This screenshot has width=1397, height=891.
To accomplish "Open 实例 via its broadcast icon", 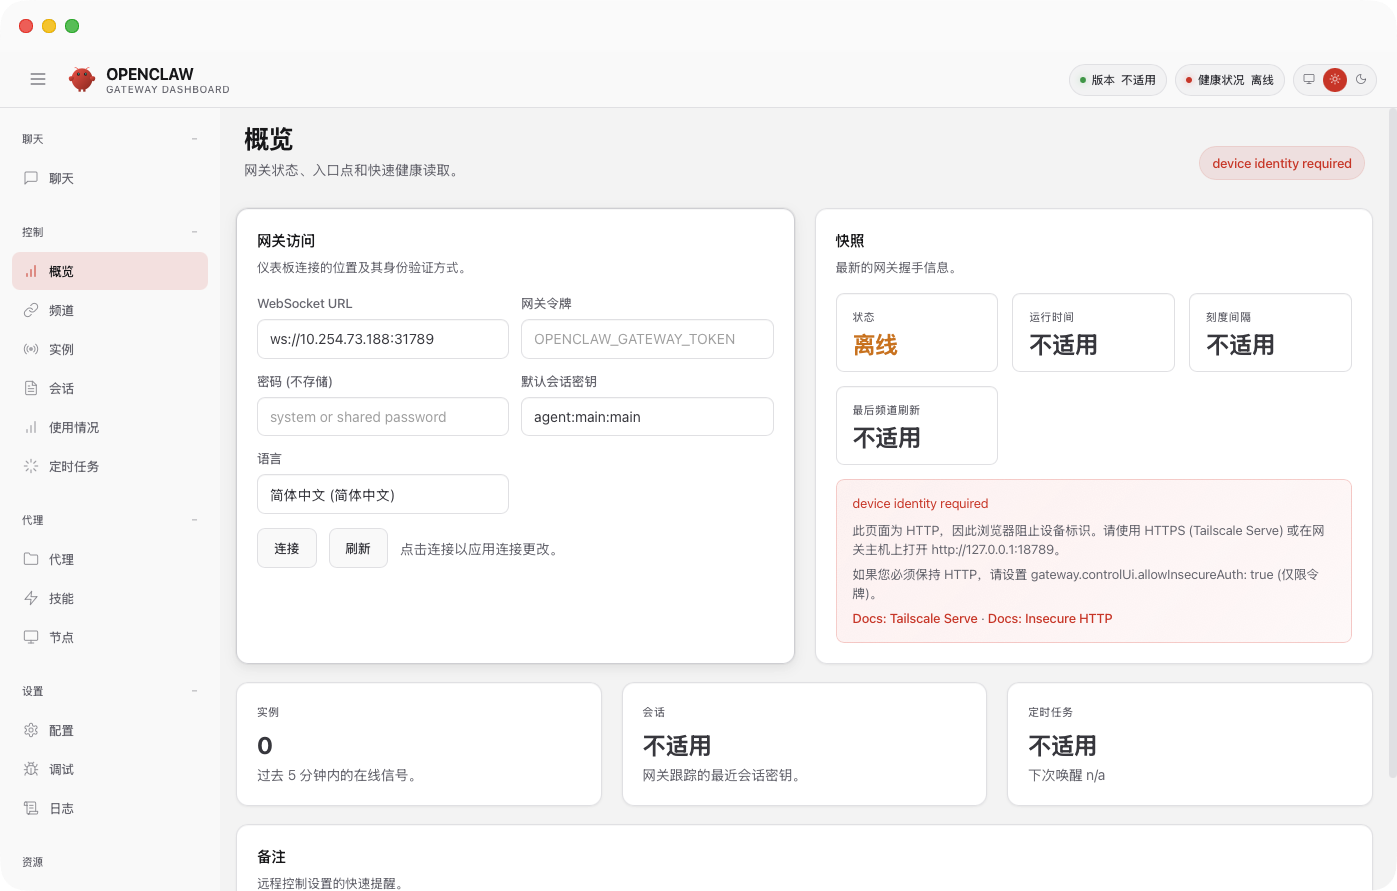I will pos(31,349).
